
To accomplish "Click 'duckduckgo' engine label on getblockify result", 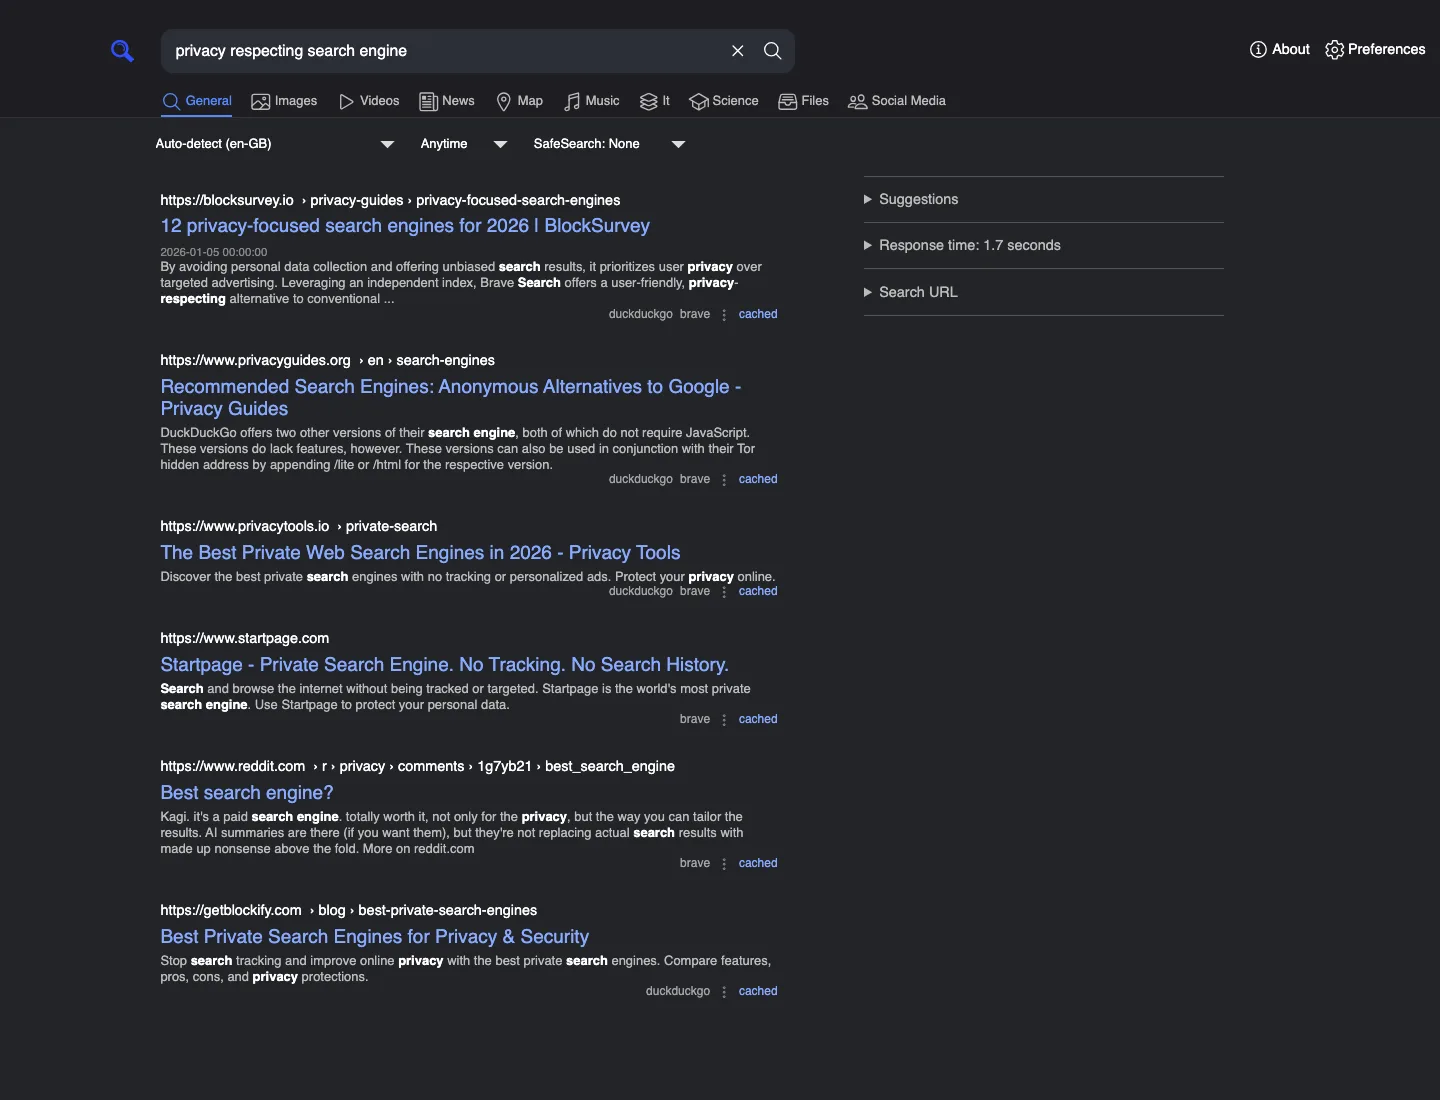I will (x=678, y=991).
